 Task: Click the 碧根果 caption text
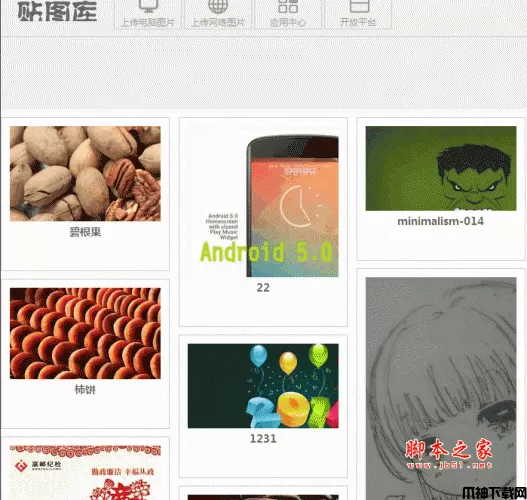click(x=85, y=232)
